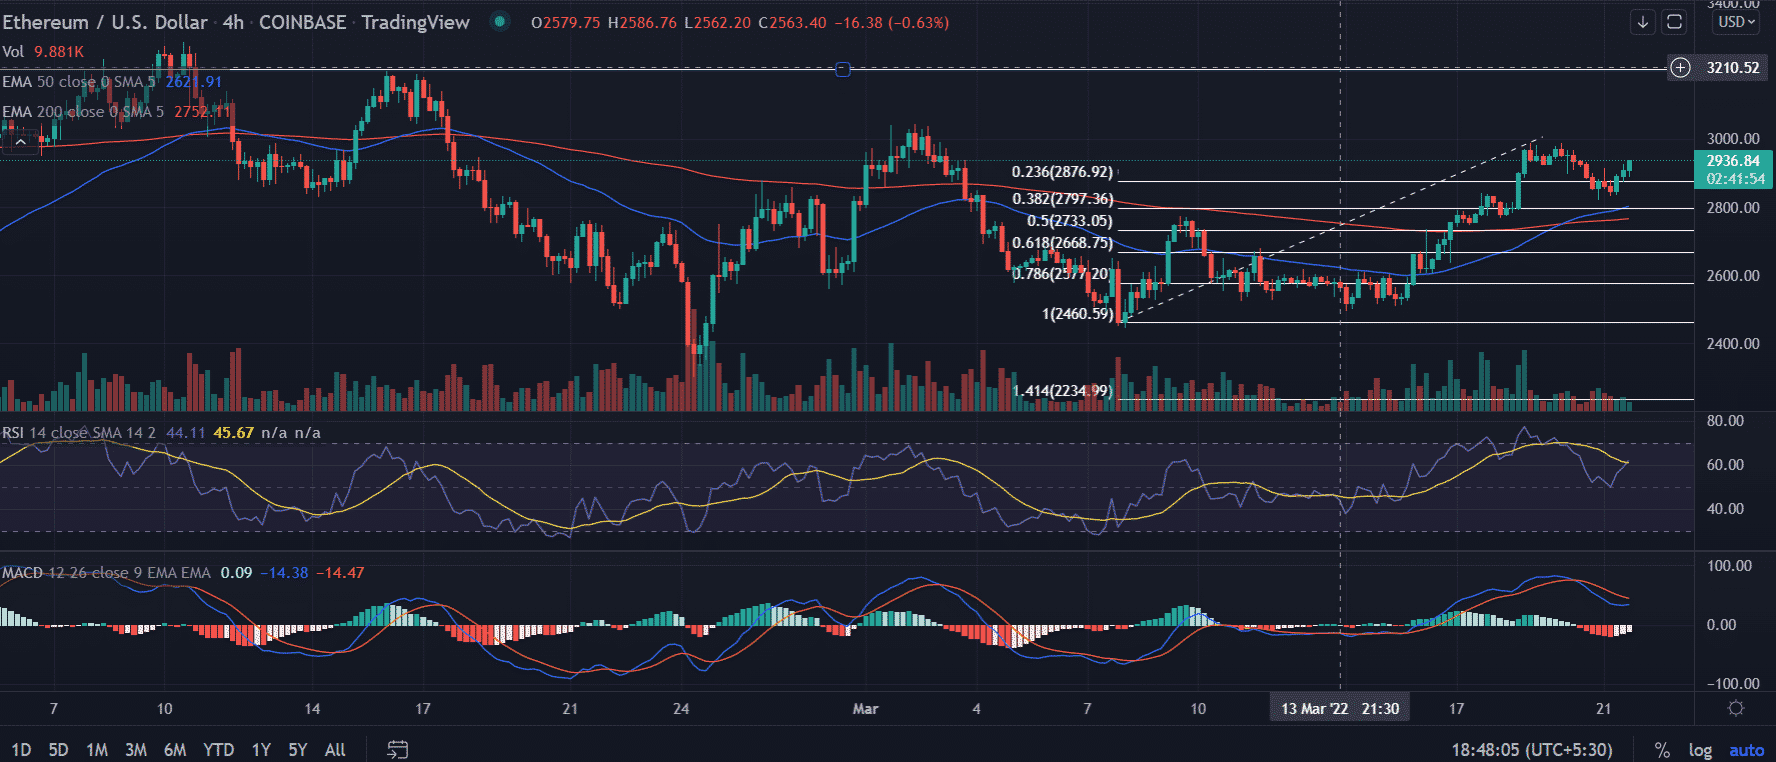Click the plus icon beside 3210.52

[1680, 68]
